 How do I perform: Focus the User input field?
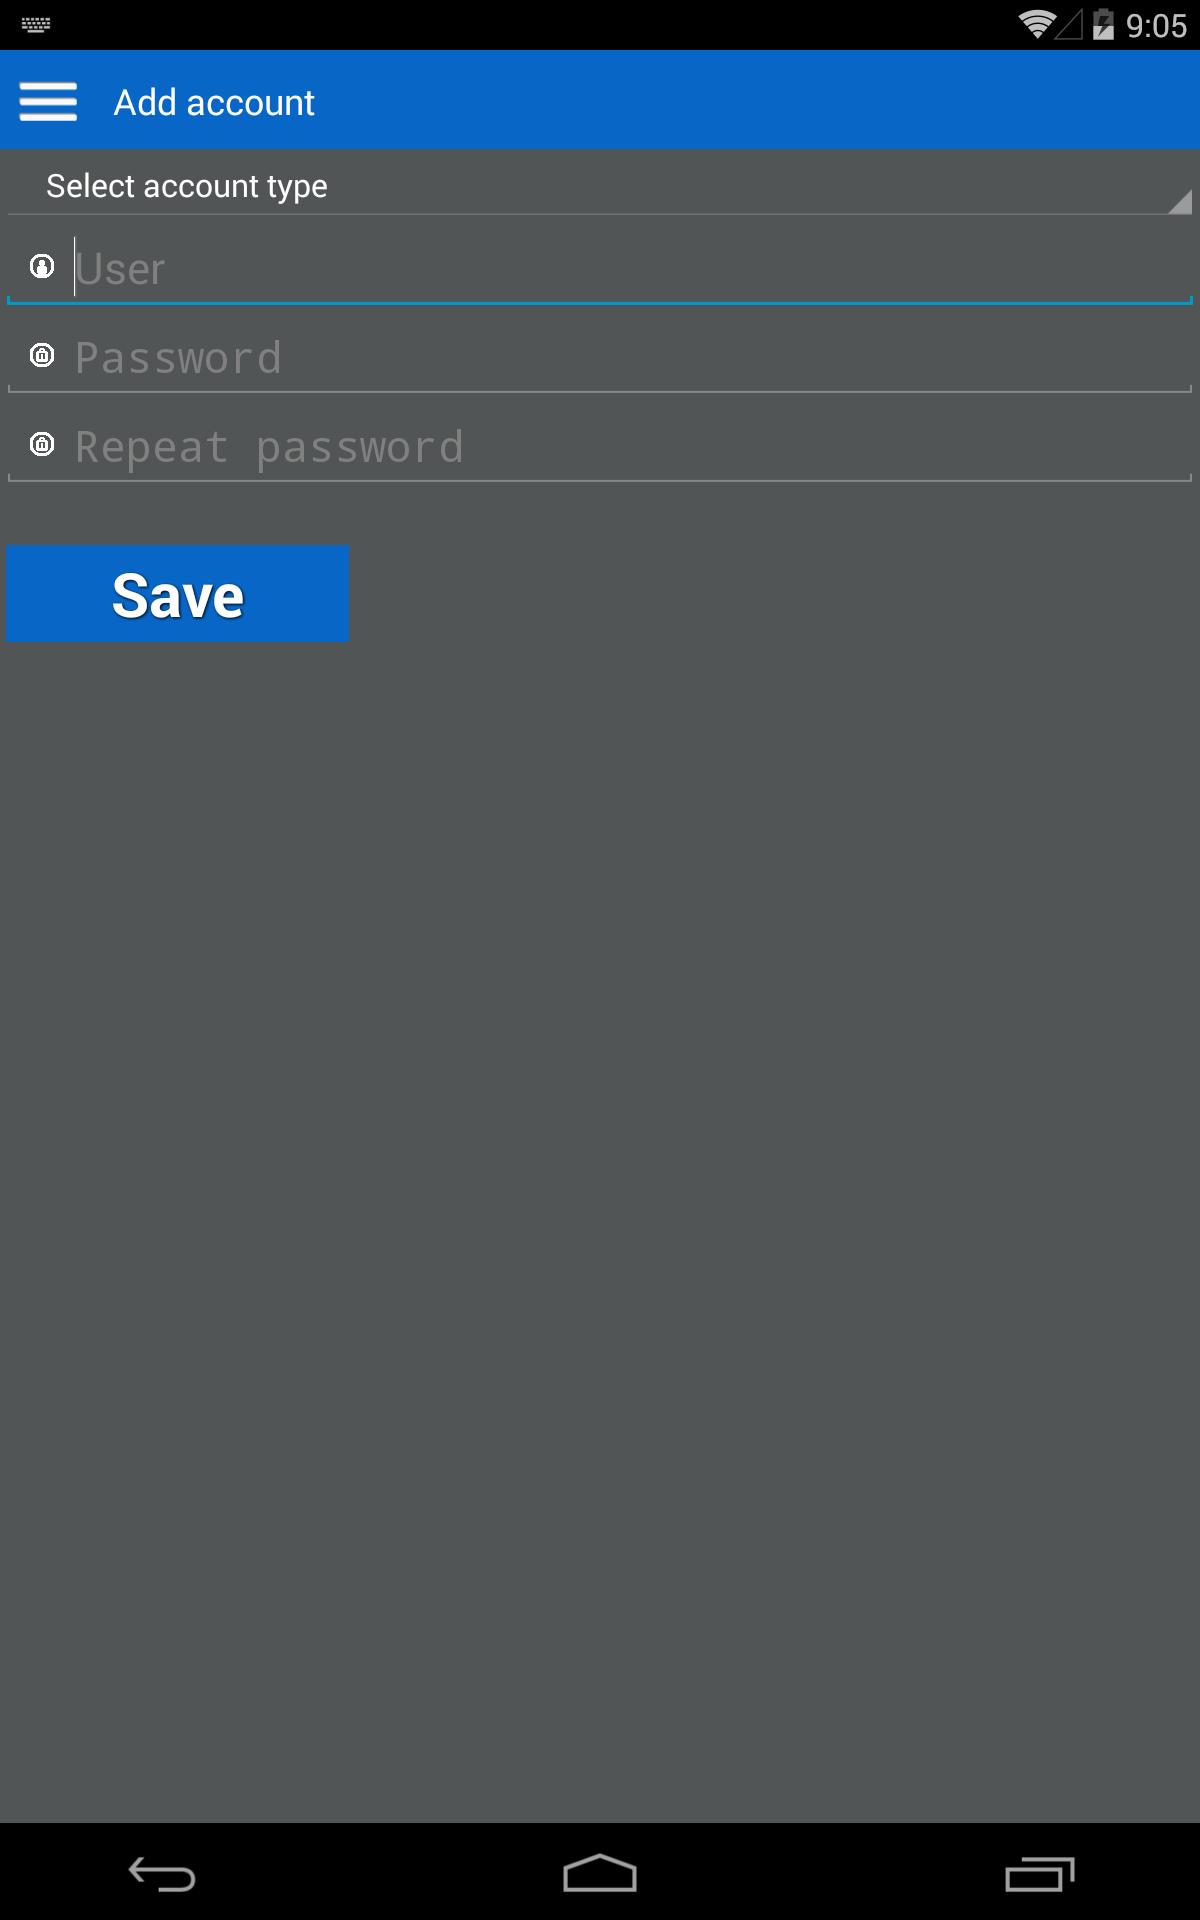pyautogui.click(x=600, y=268)
